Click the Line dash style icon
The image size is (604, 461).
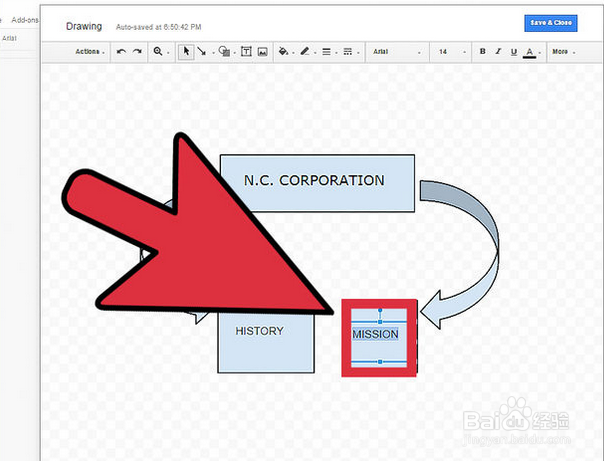coord(347,52)
